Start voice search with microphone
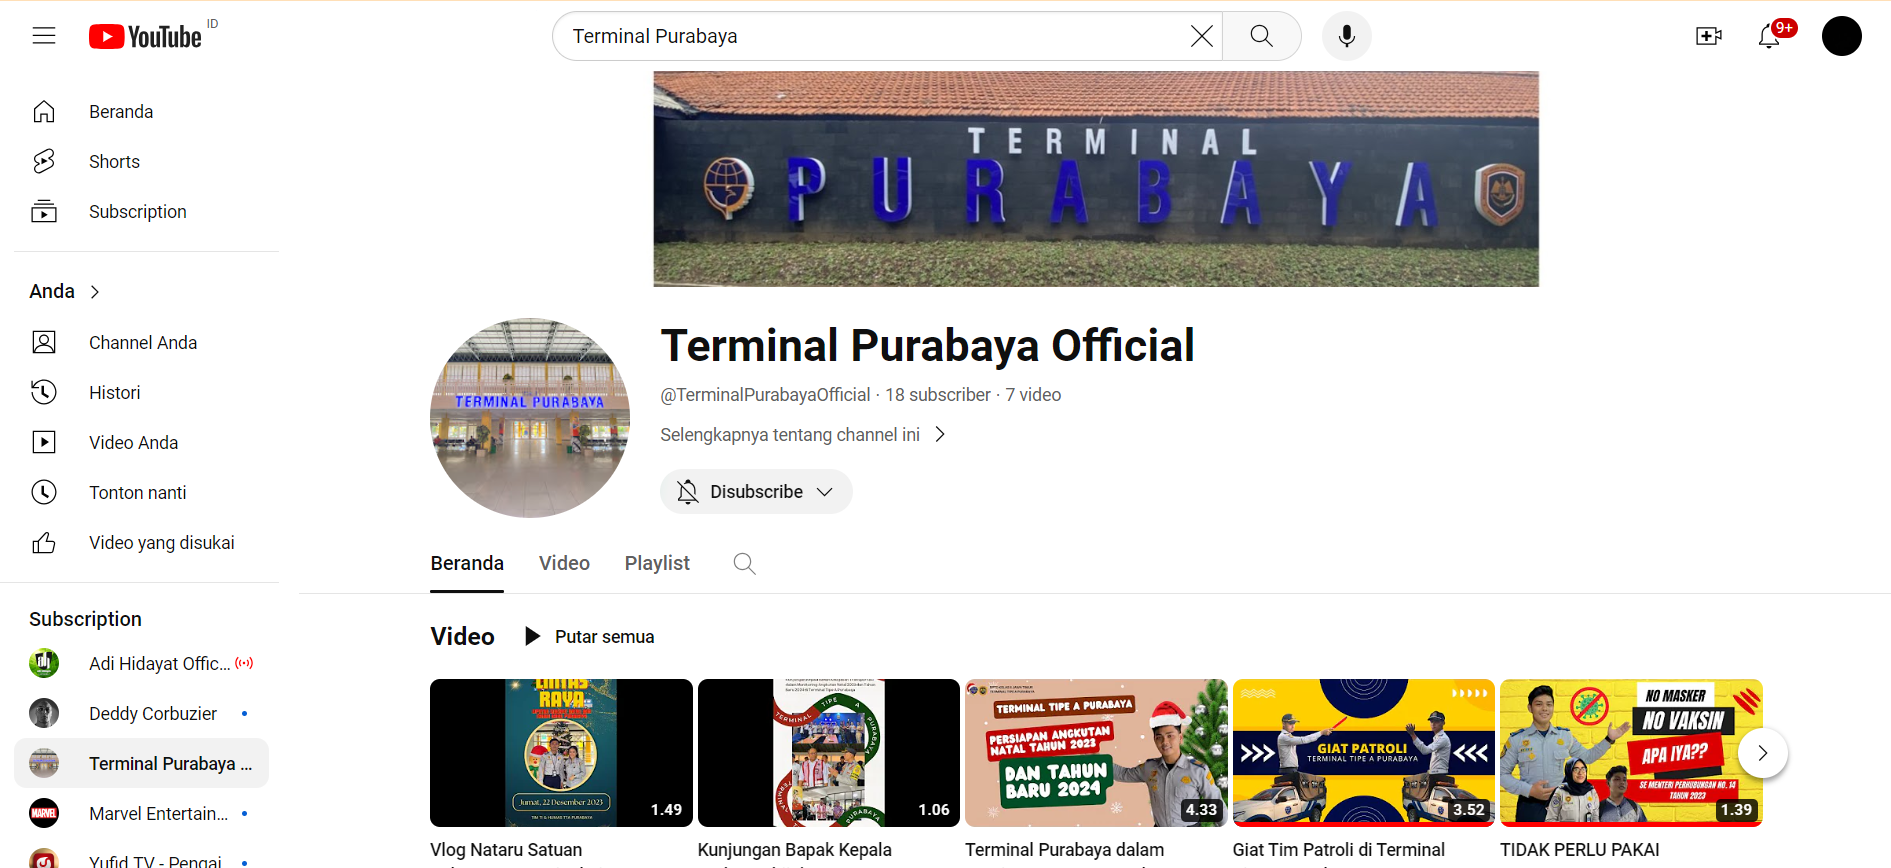The height and width of the screenshot is (868, 1891). coord(1346,37)
